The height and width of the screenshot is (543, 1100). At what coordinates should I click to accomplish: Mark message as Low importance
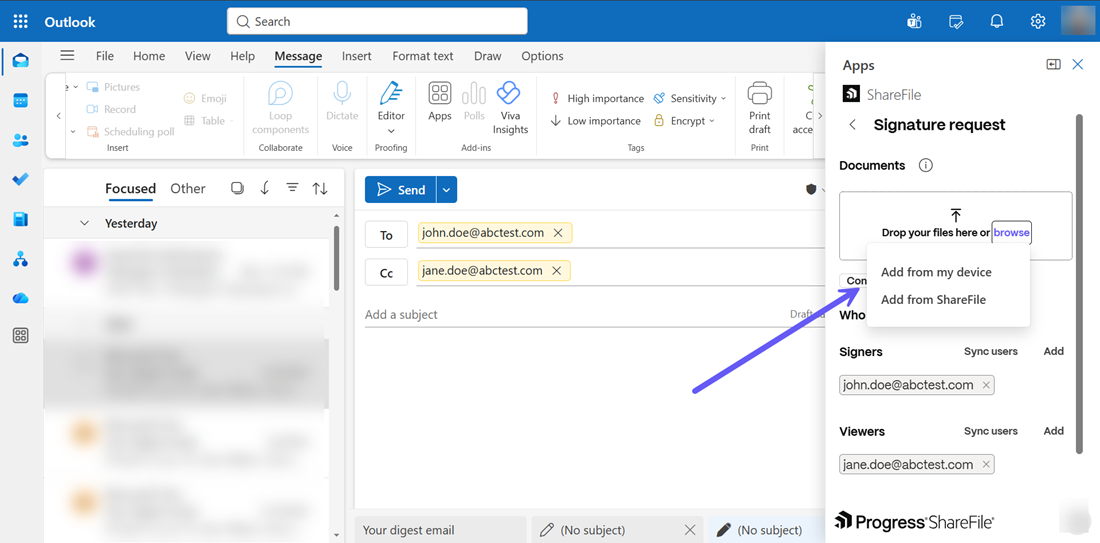point(596,121)
